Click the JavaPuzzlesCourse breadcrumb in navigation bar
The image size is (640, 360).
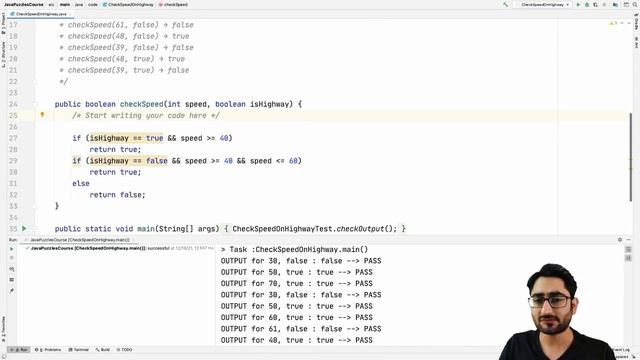tap(23, 4)
